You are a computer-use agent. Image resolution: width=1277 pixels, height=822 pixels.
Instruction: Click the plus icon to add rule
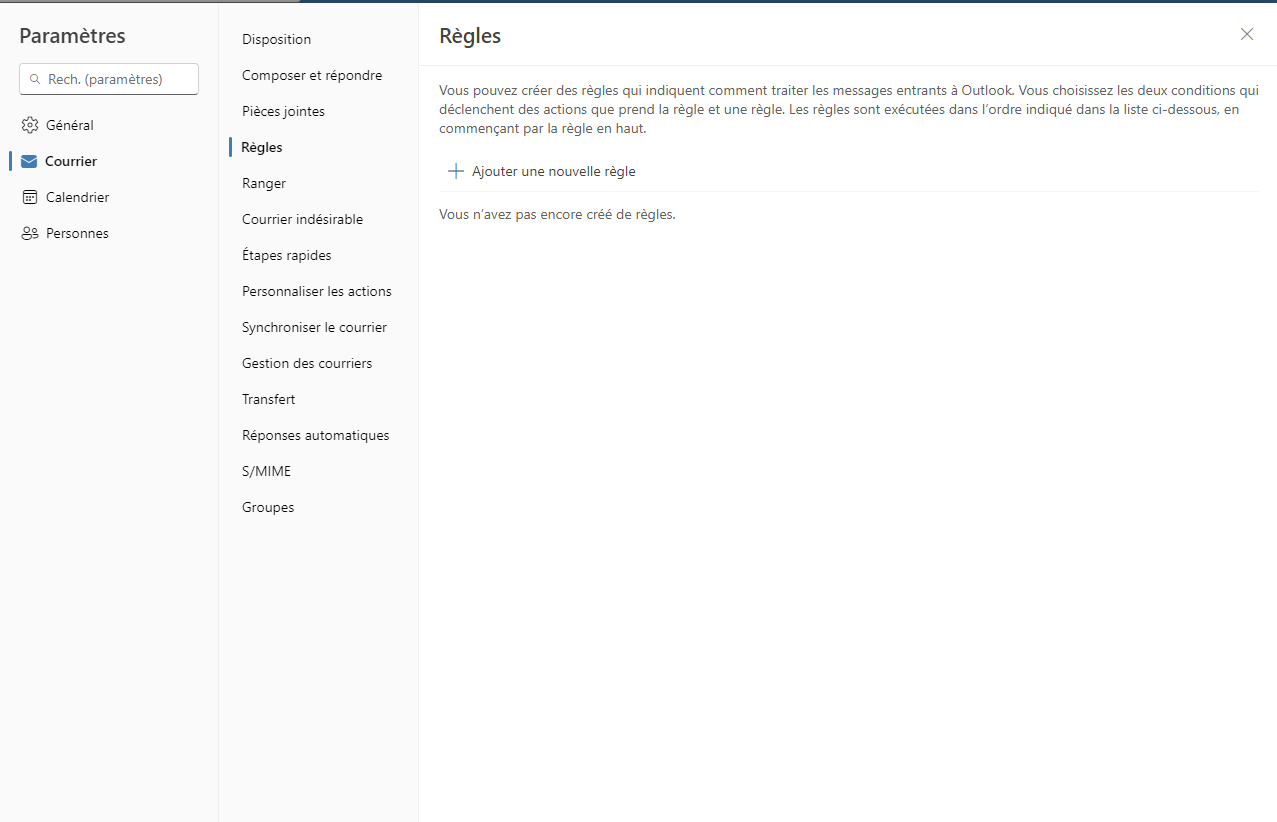[456, 171]
